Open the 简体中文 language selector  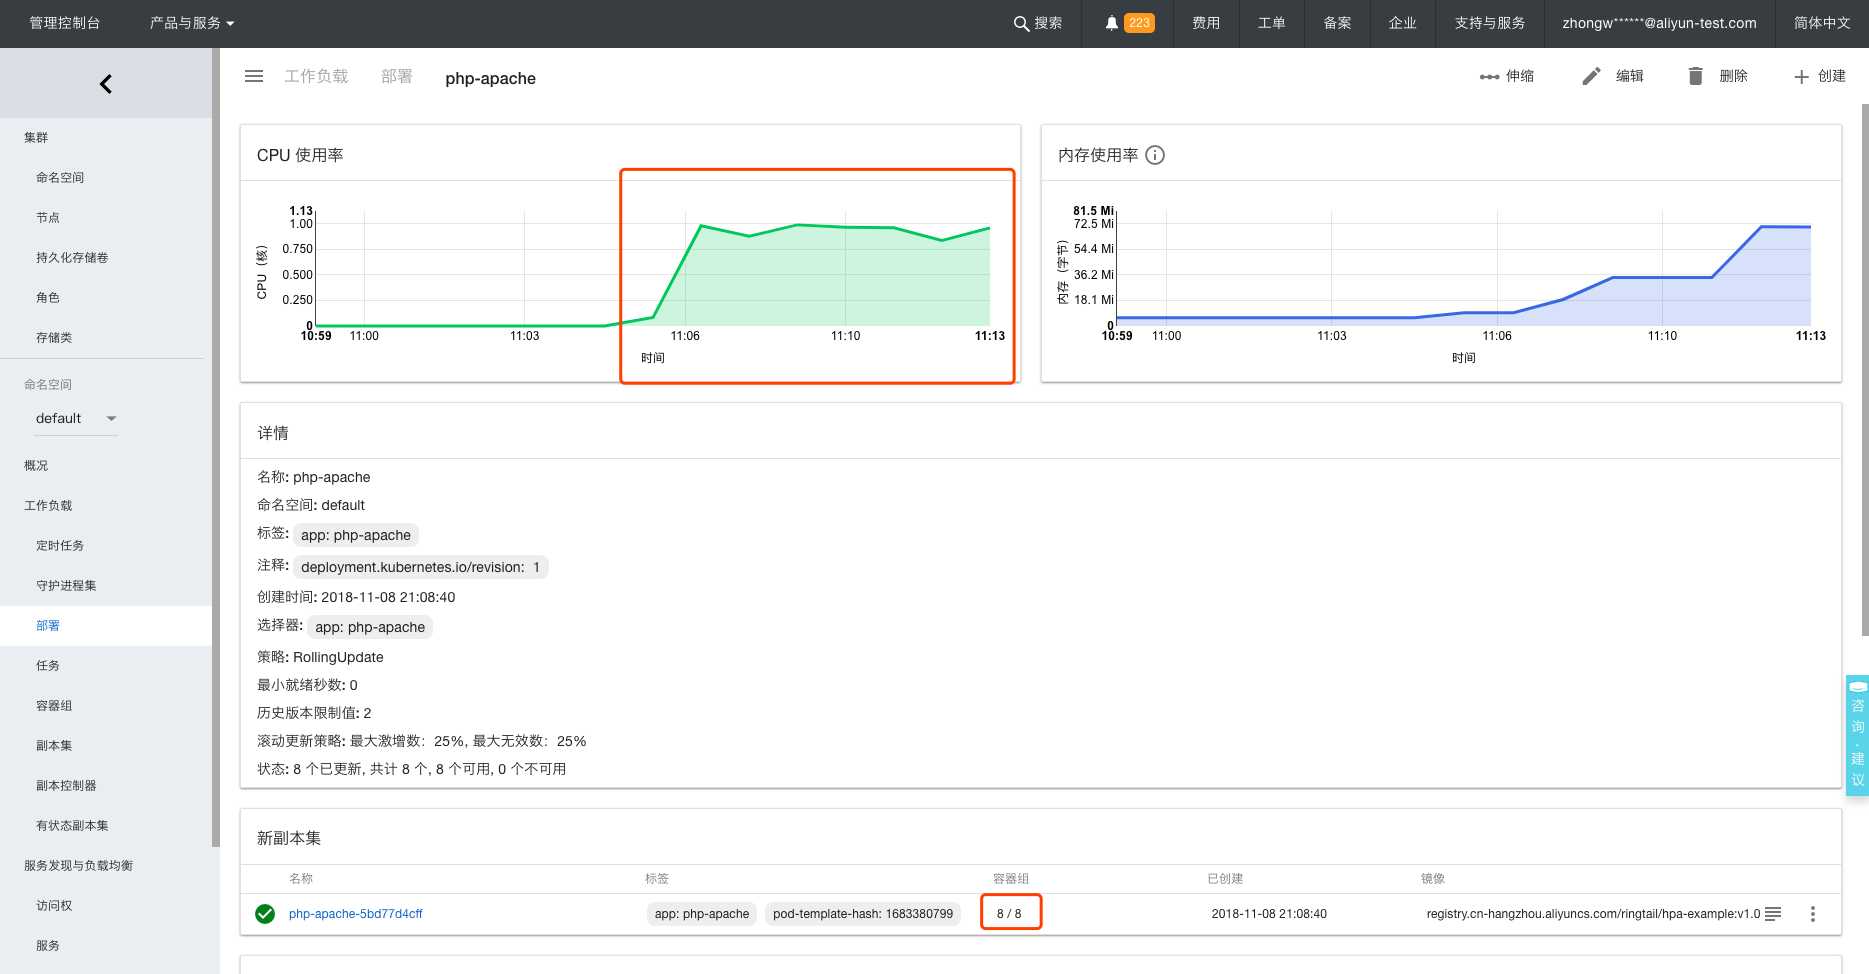1822,23
